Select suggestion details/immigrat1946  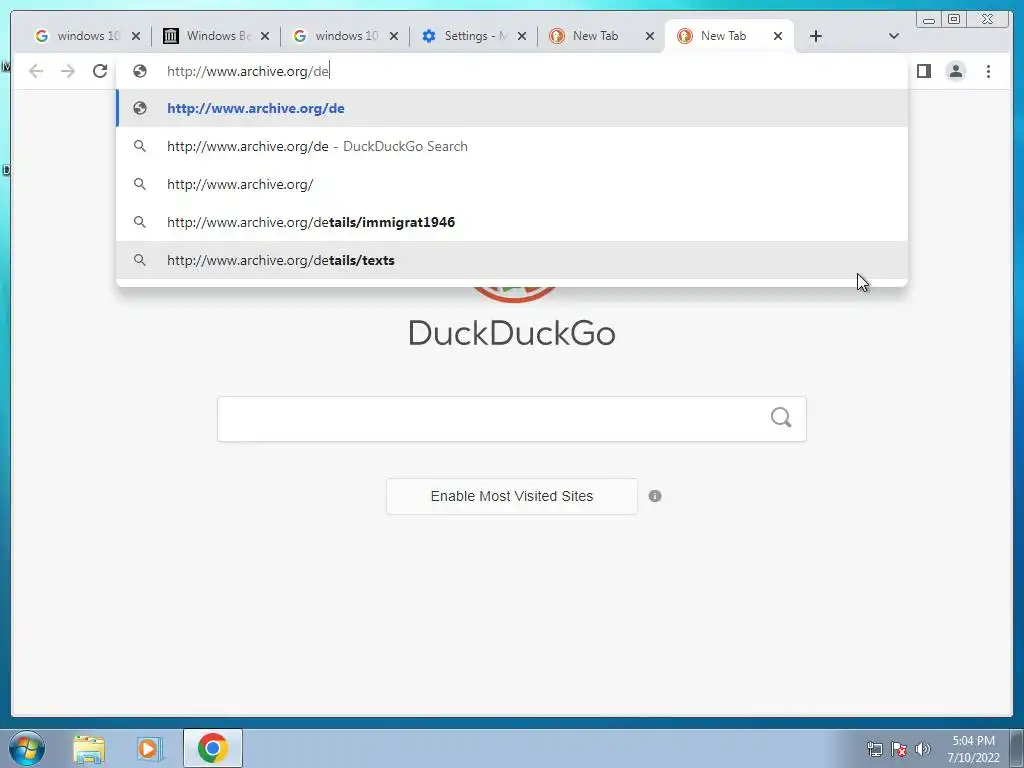512,222
